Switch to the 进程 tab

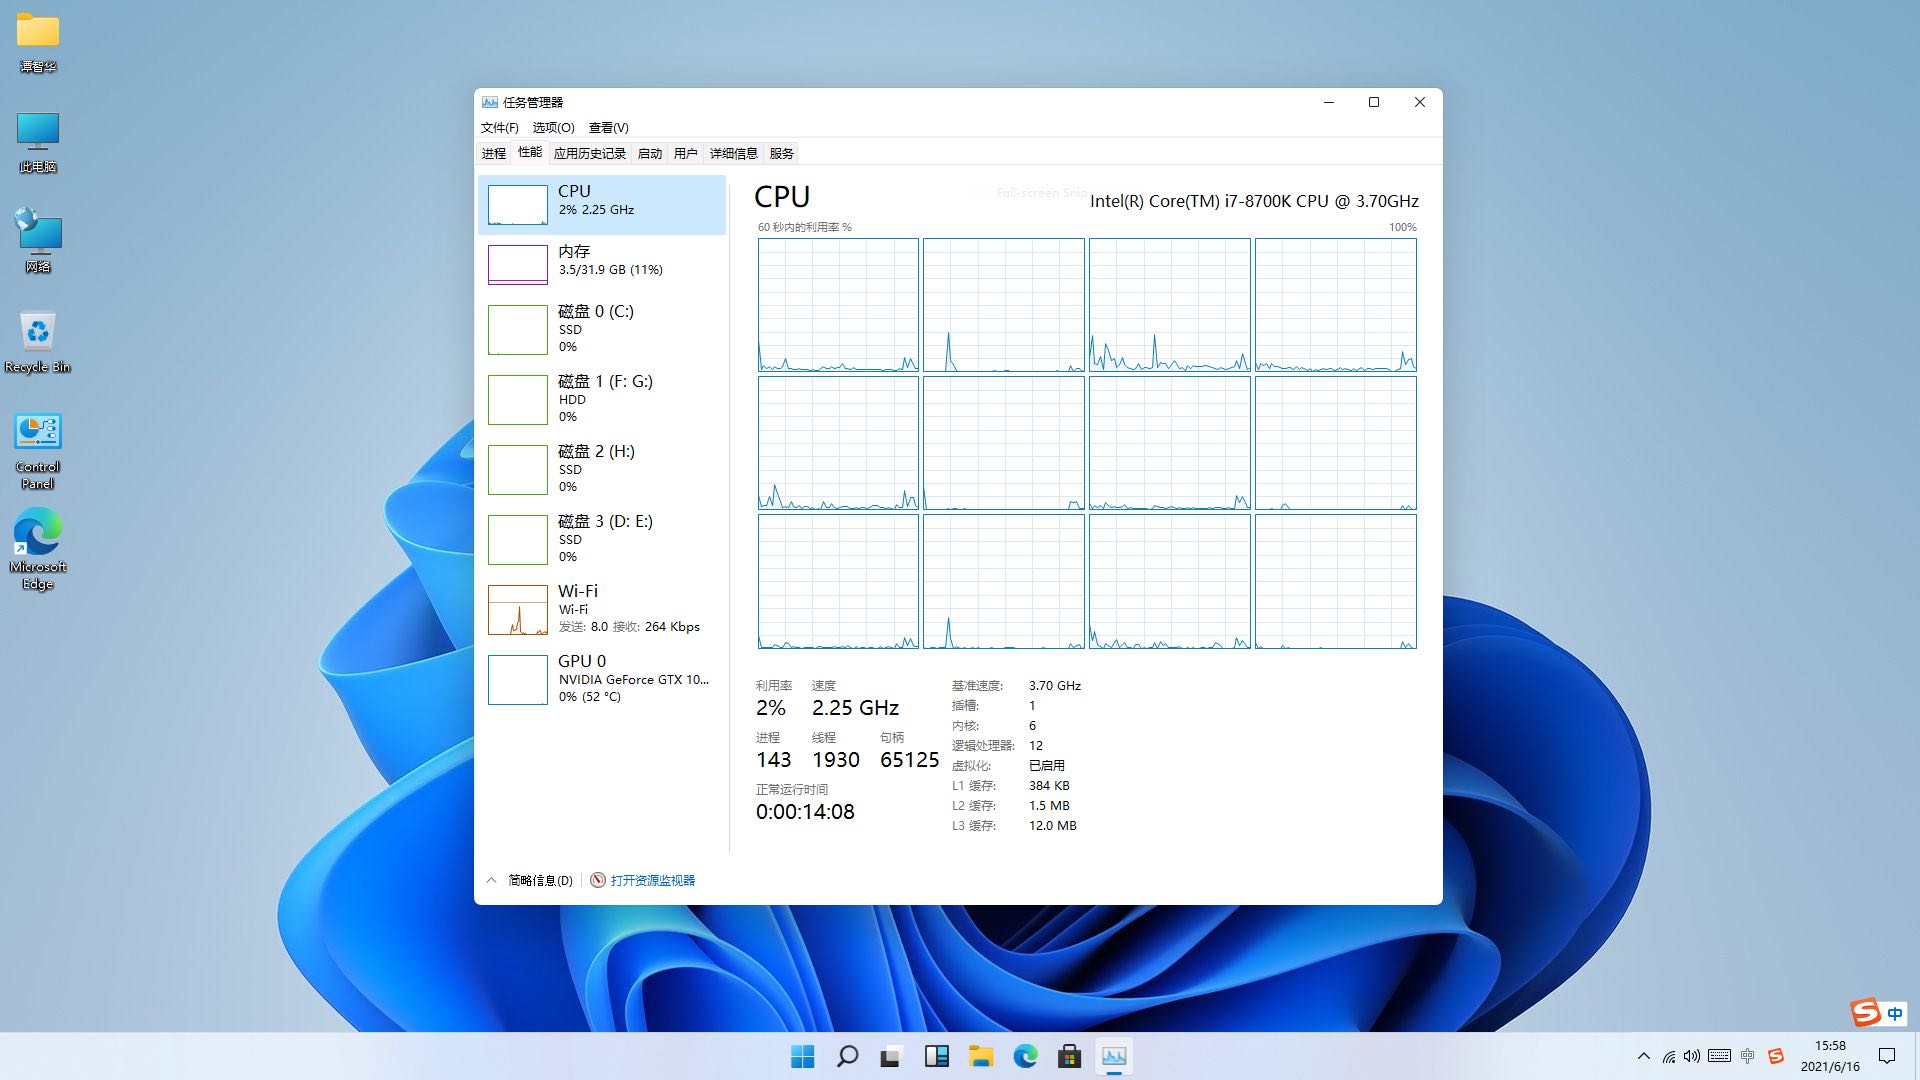[x=494, y=153]
